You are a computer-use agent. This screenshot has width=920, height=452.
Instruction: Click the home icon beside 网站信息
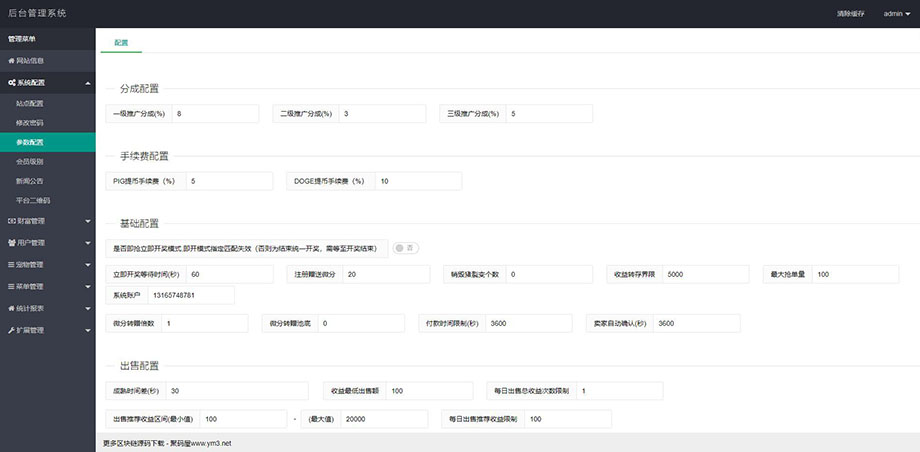click(11, 60)
